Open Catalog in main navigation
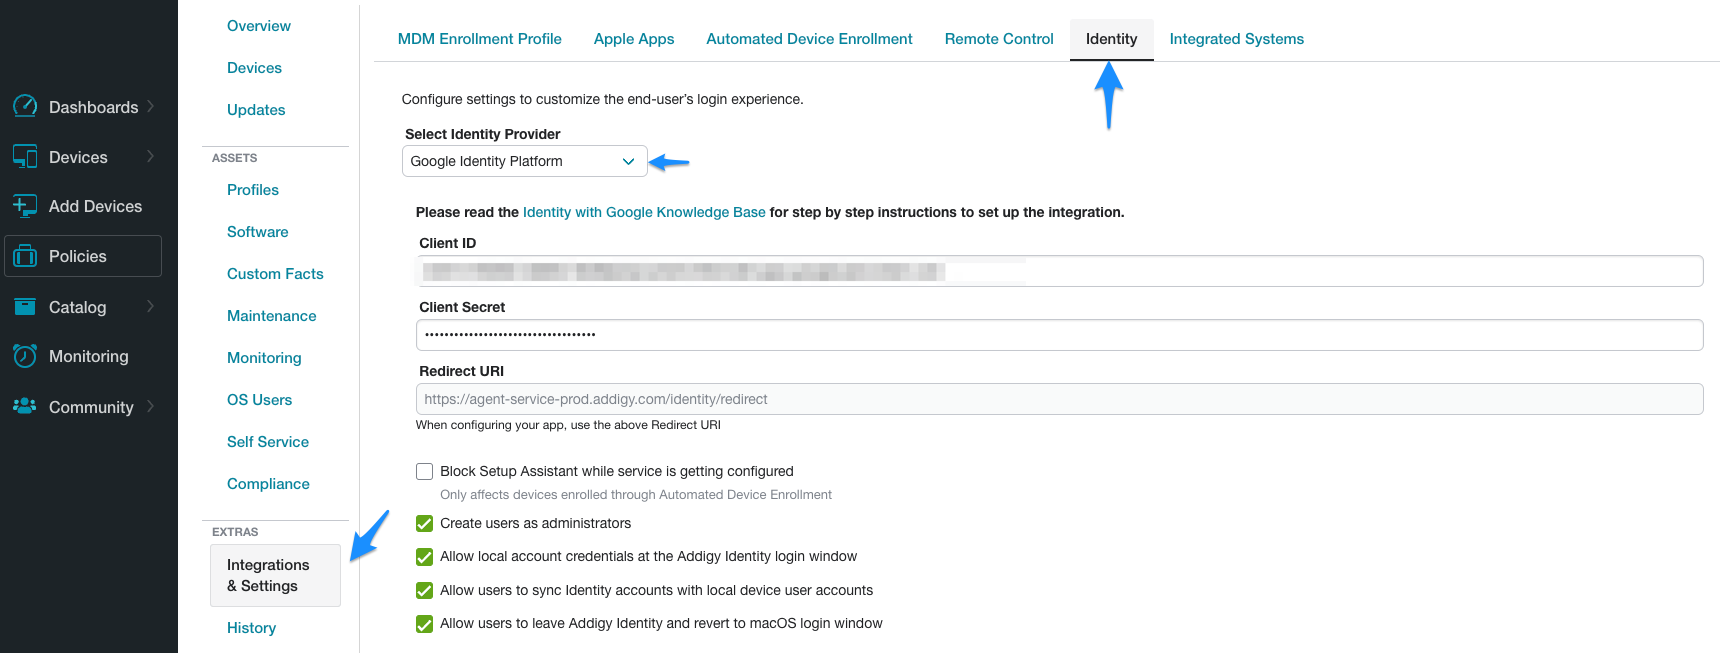 [x=77, y=307]
